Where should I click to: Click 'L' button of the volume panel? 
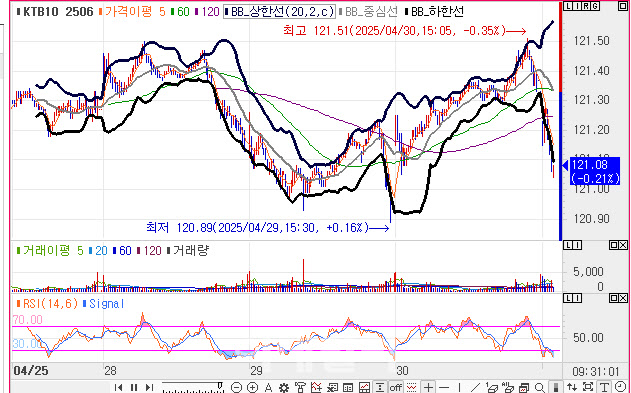coord(569,245)
